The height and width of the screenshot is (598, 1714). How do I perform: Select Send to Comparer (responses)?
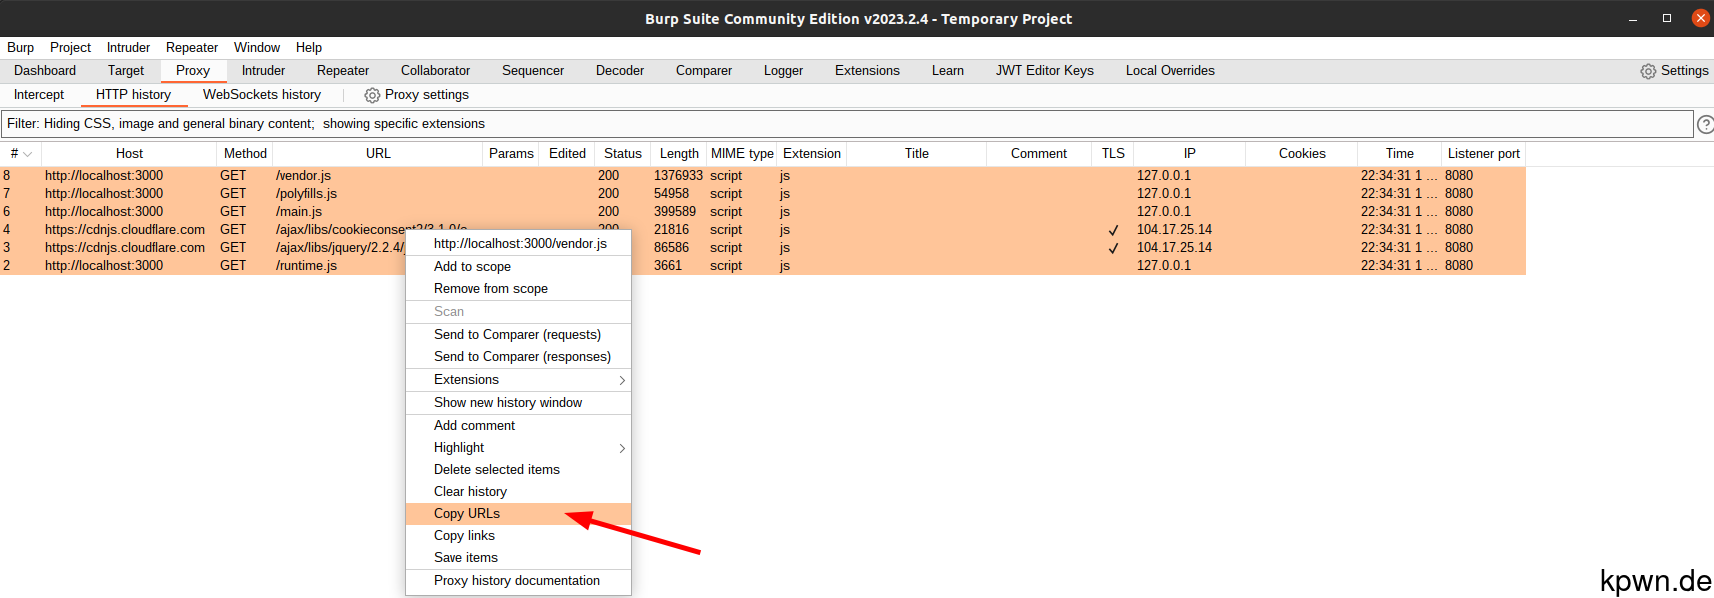(x=518, y=357)
